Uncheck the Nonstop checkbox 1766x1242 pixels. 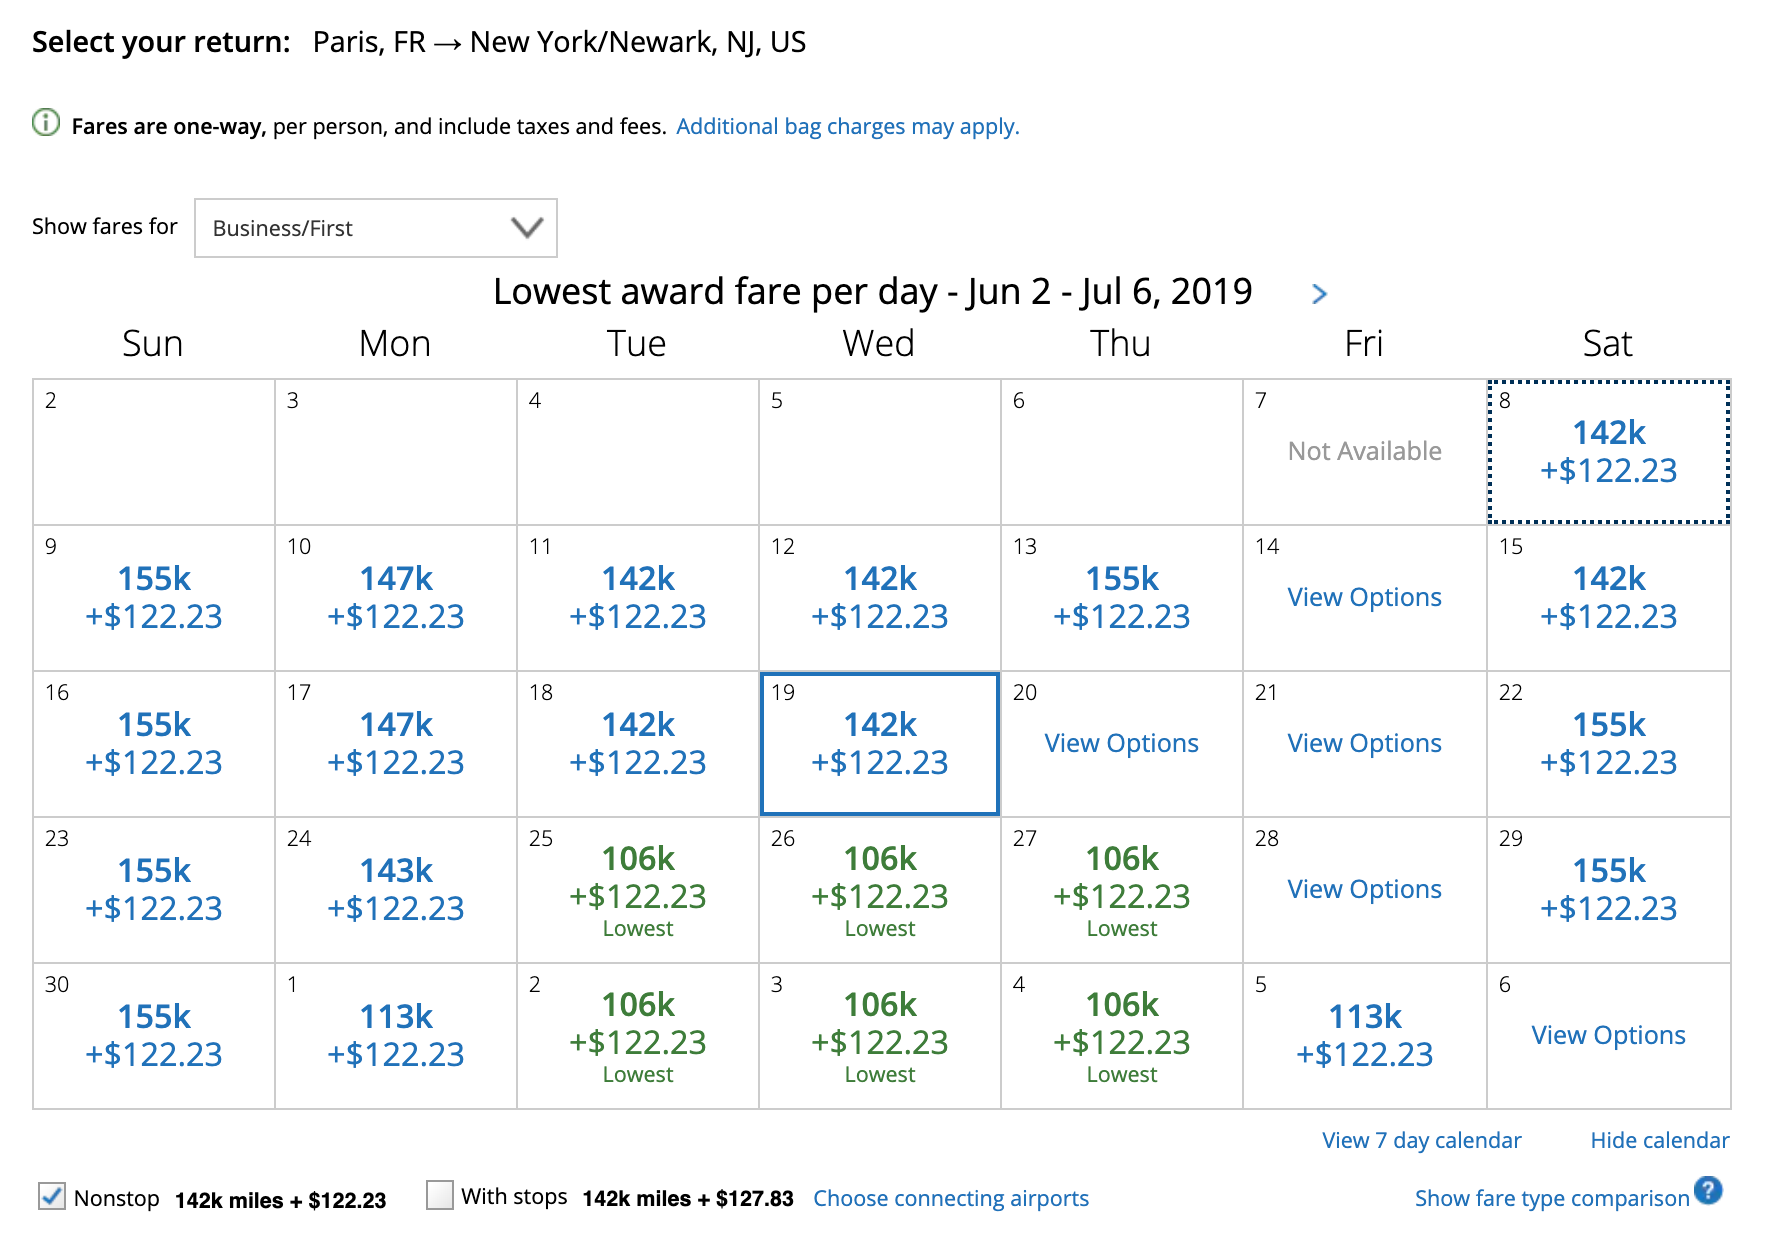pyautogui.click(x=52, y=1196)
